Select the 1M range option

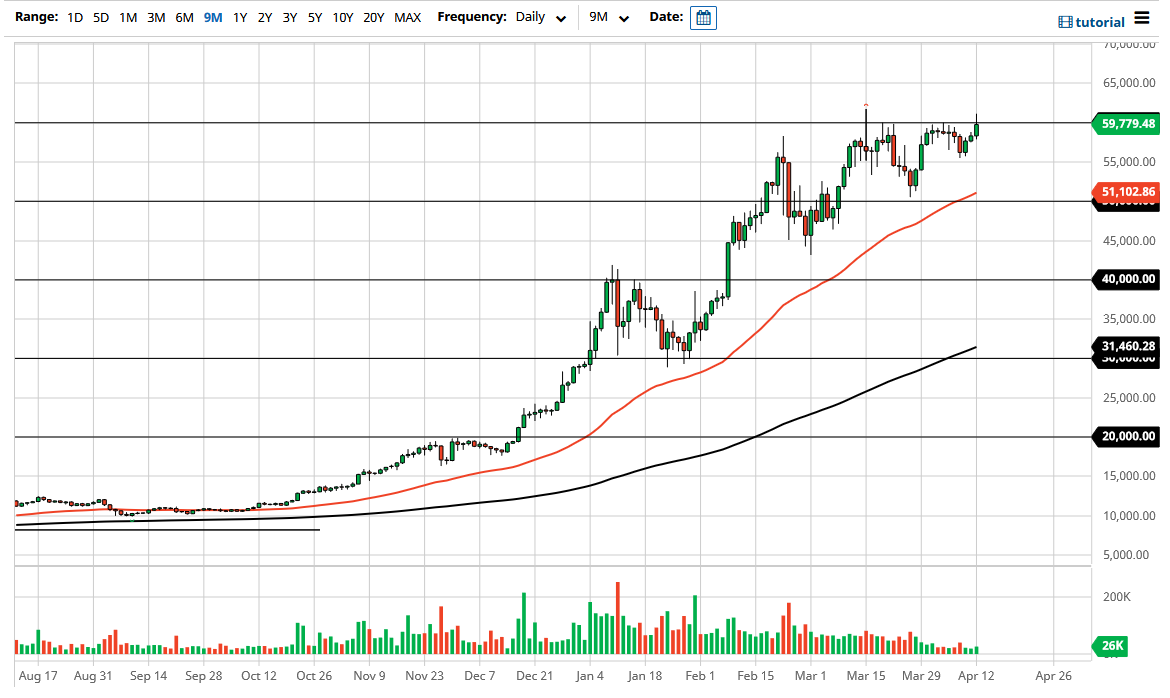[126, 17]
